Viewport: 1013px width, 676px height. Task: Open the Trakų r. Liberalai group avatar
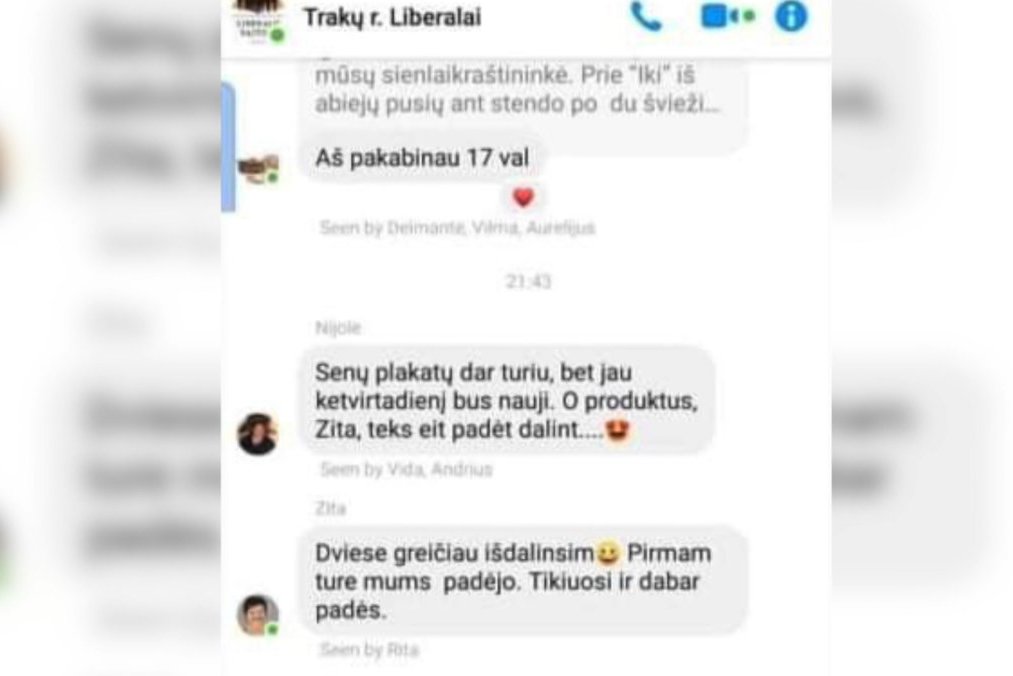(260, 21)
